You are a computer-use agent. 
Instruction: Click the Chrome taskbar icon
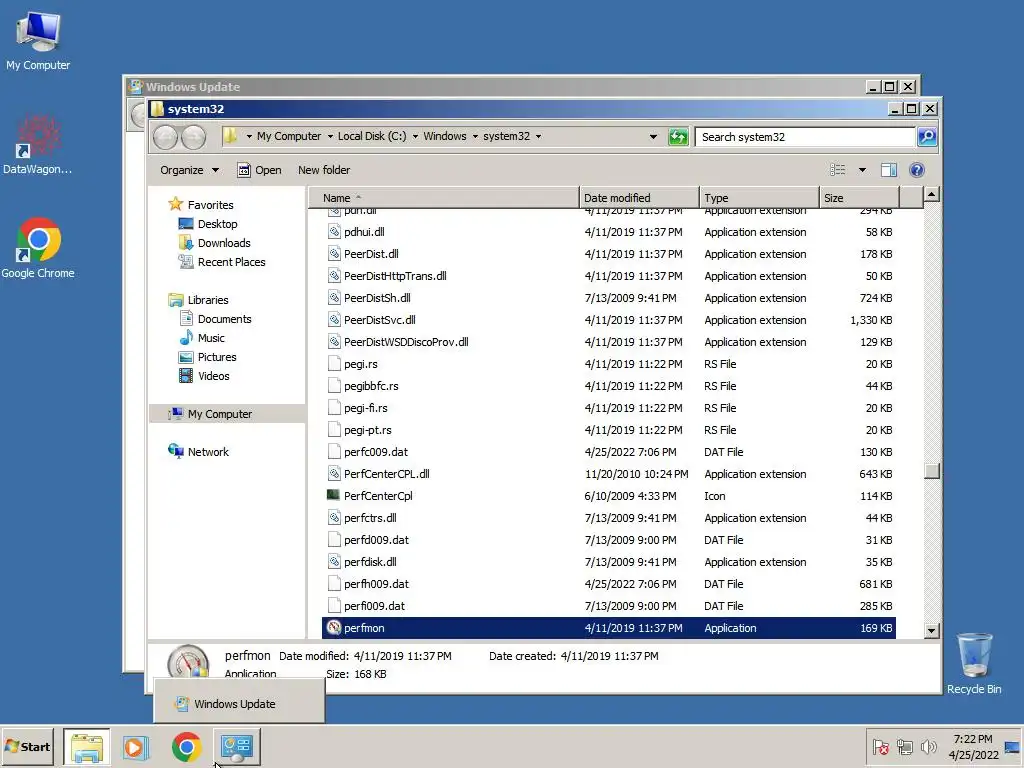coord(186,746)
